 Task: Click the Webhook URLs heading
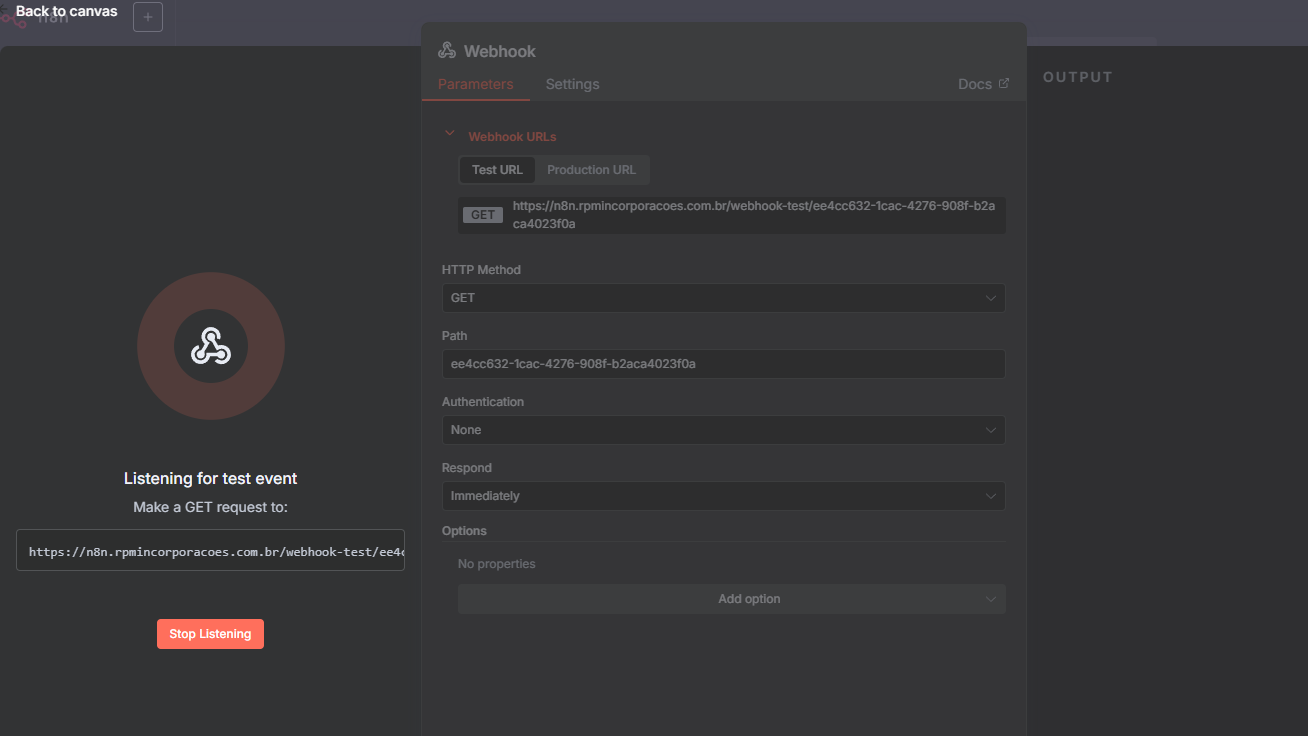[512, 137]
